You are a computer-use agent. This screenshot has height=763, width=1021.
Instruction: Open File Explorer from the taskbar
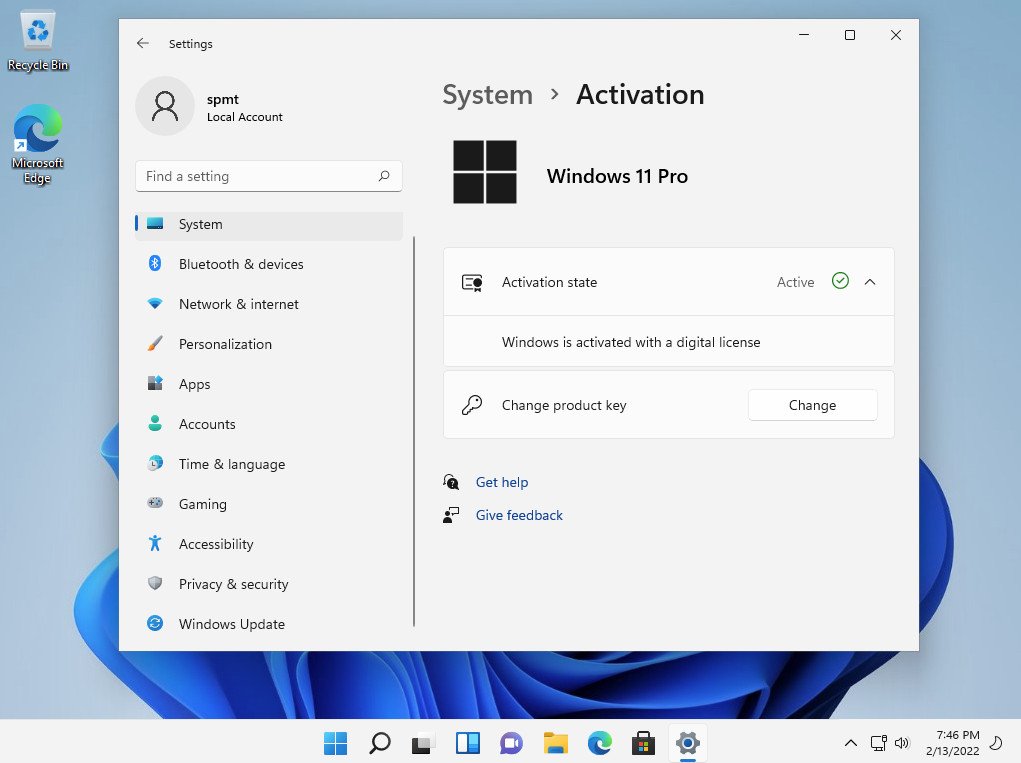[x=555, y=743]
